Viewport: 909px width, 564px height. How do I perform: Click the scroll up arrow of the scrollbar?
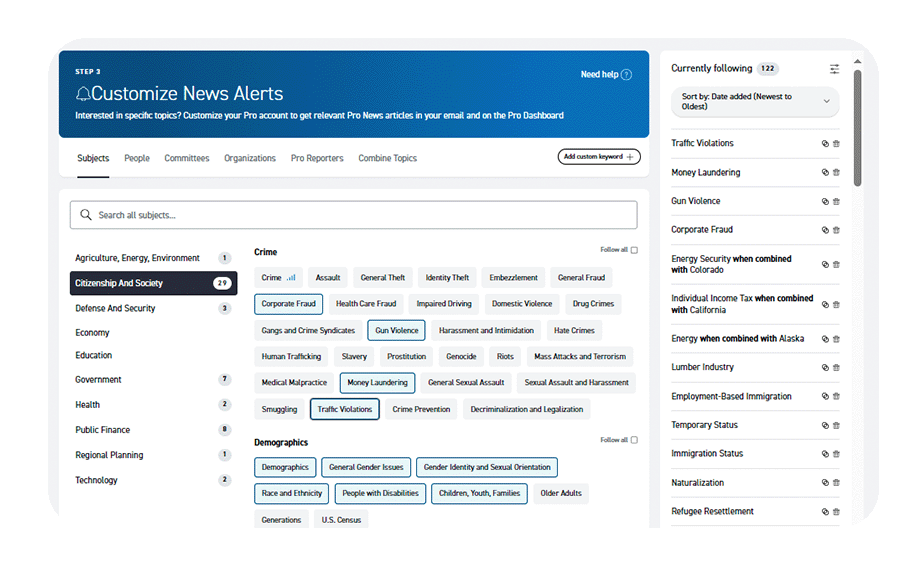click(857, 61)
